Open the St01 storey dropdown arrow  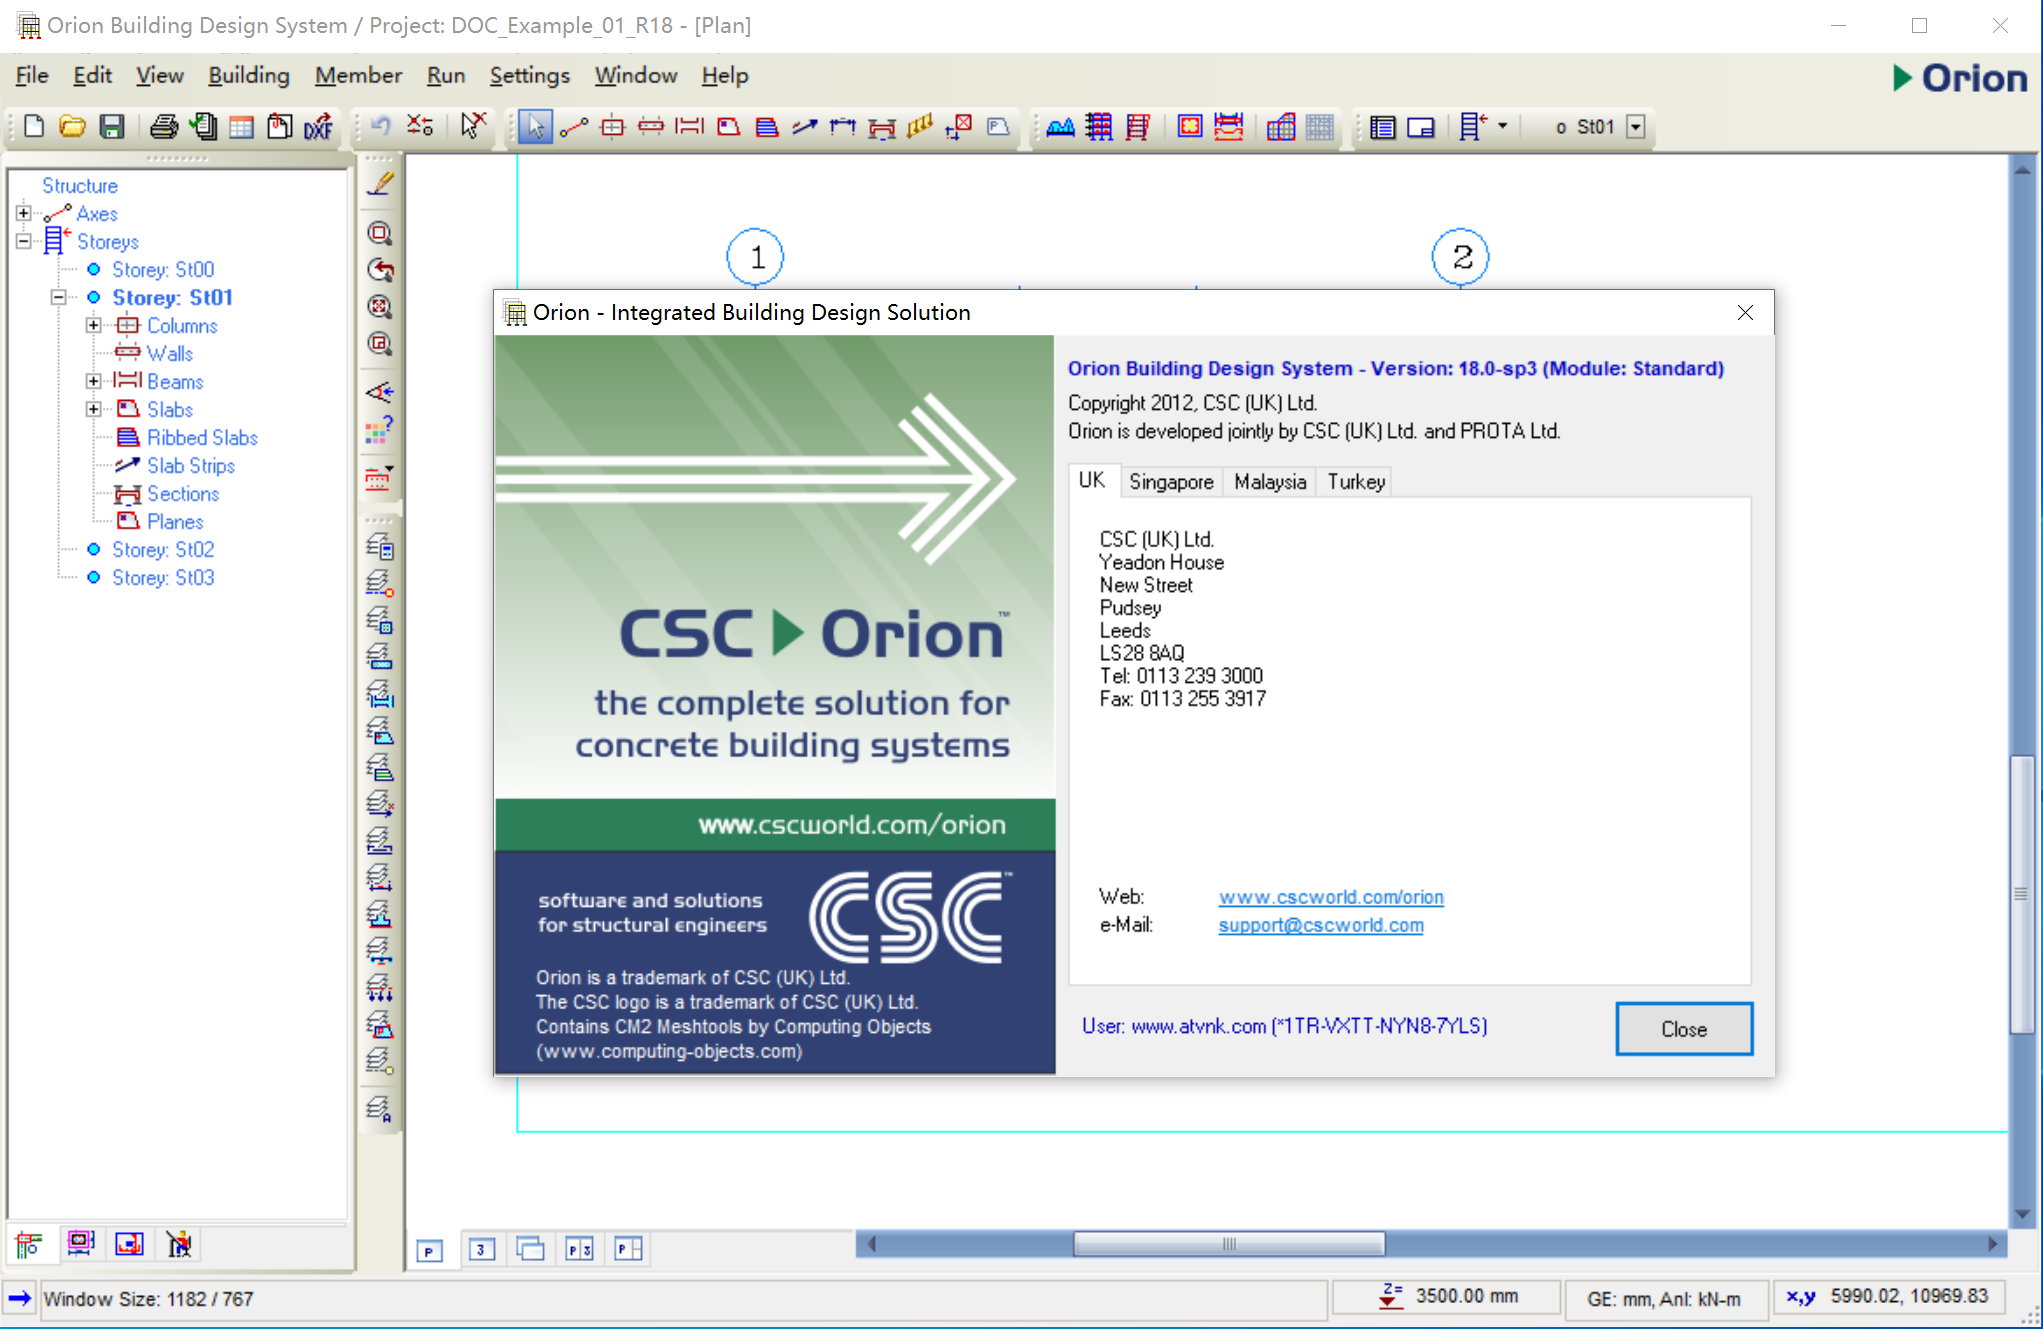1636,127
